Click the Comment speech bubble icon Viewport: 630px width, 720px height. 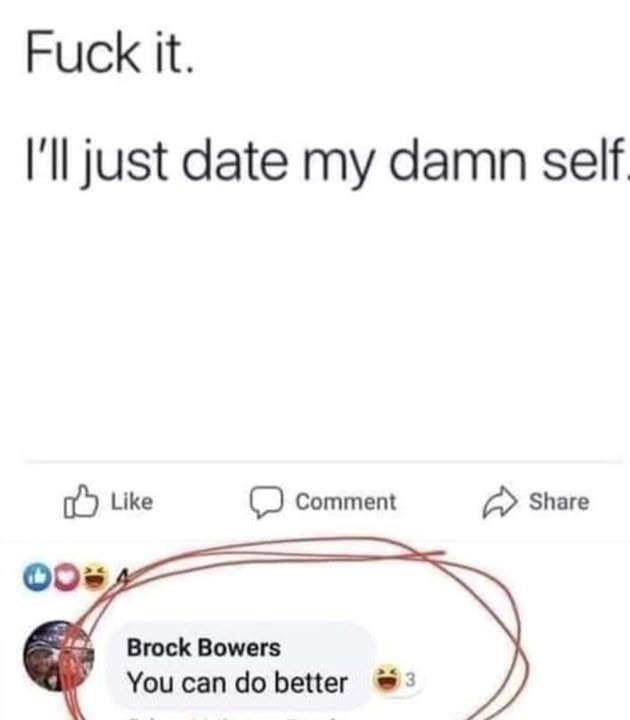click(x=266, y=501)
